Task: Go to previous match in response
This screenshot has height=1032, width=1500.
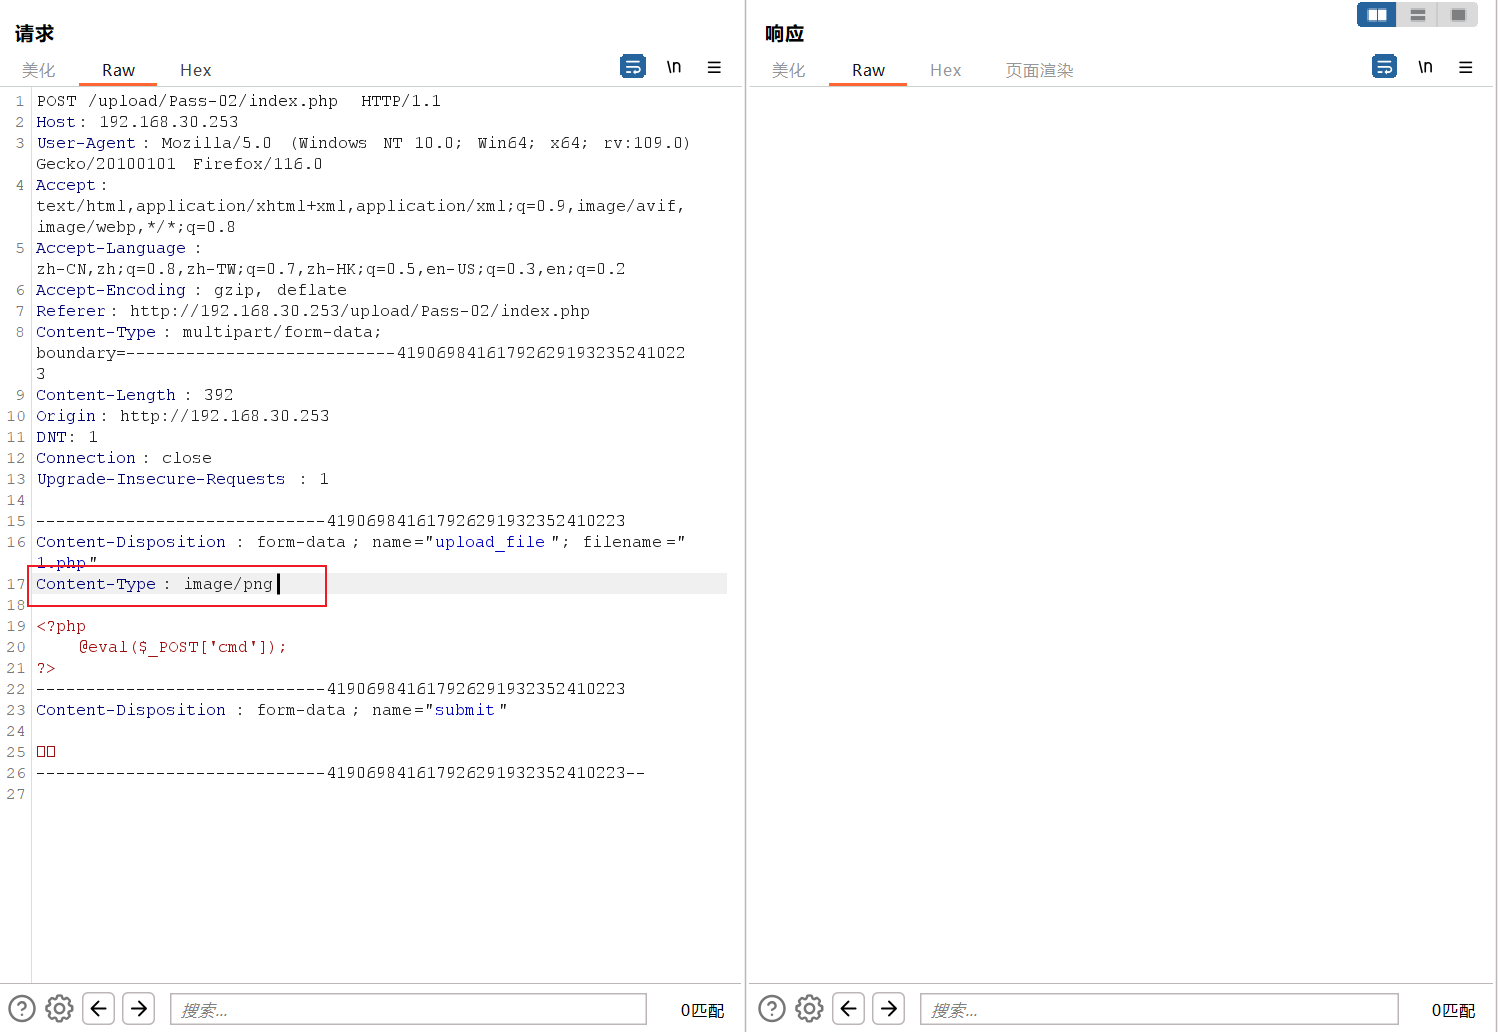Action: pos(848,1008)
